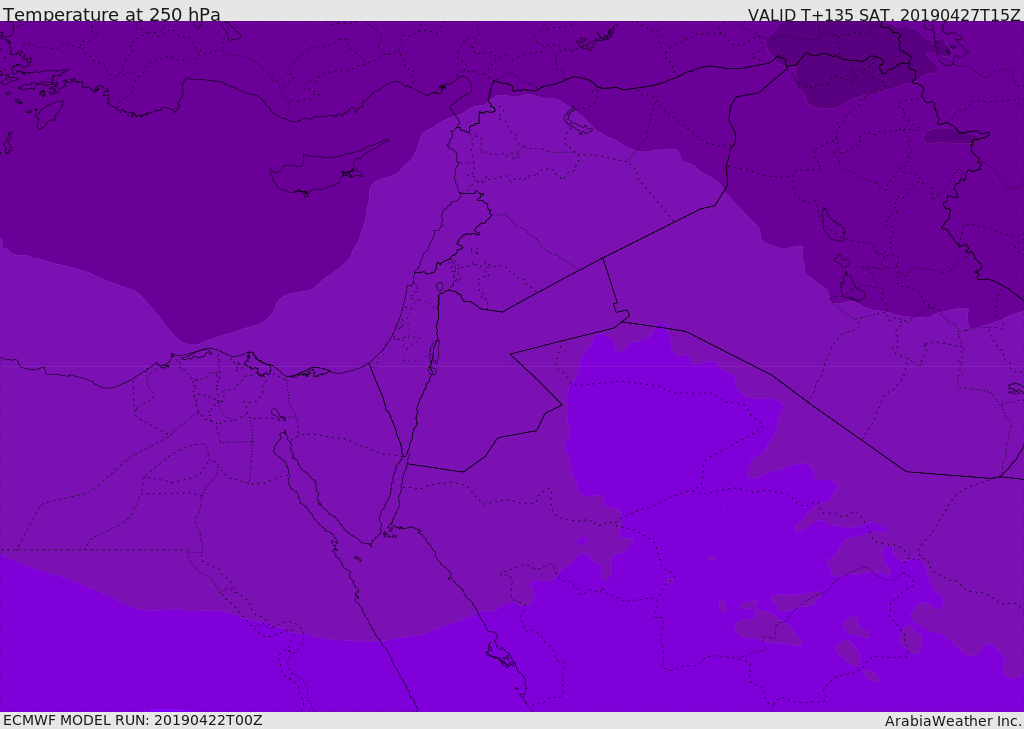1024x729 pixels.
Task: Click the 'VALID T+135 SAT. 20190427T15Z' label
Action: click(884, 14)
